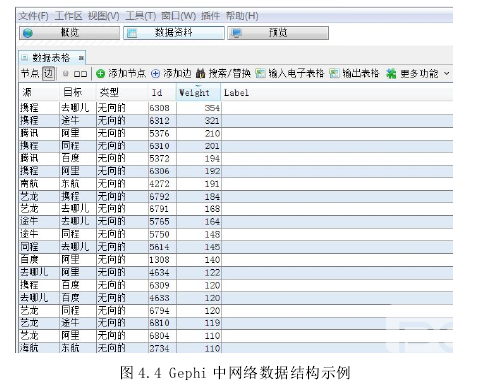Click the binoculars Search/Replace (搜索/替换) icon
Image resolution: width=491 pixels, height=384 pixels.
pos(200,73)
